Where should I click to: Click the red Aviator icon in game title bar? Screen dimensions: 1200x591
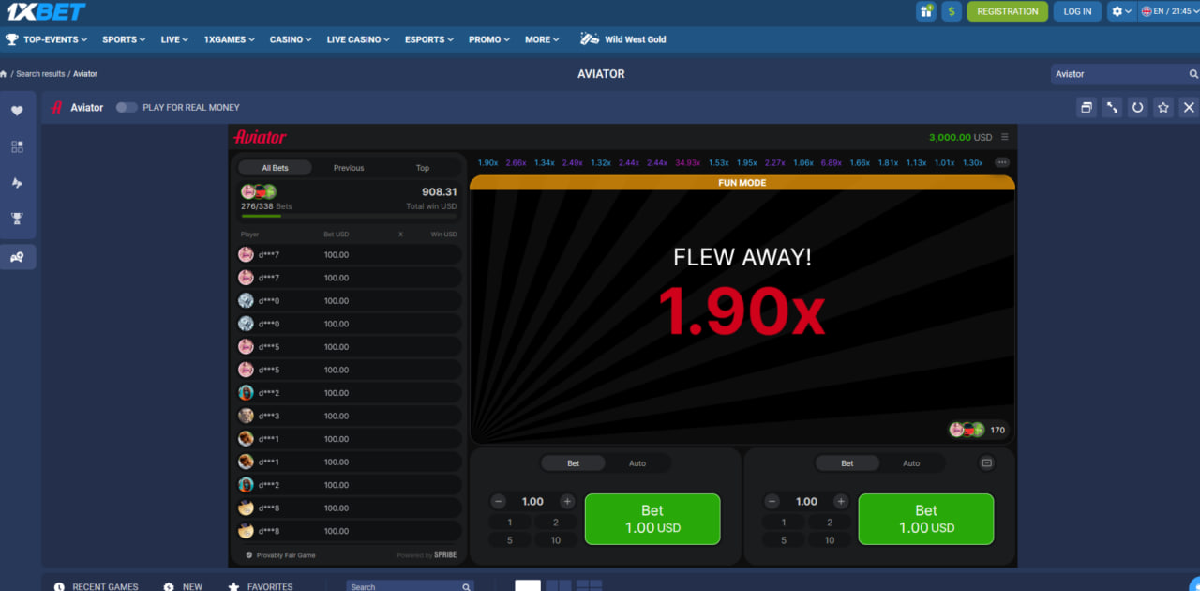57,107
